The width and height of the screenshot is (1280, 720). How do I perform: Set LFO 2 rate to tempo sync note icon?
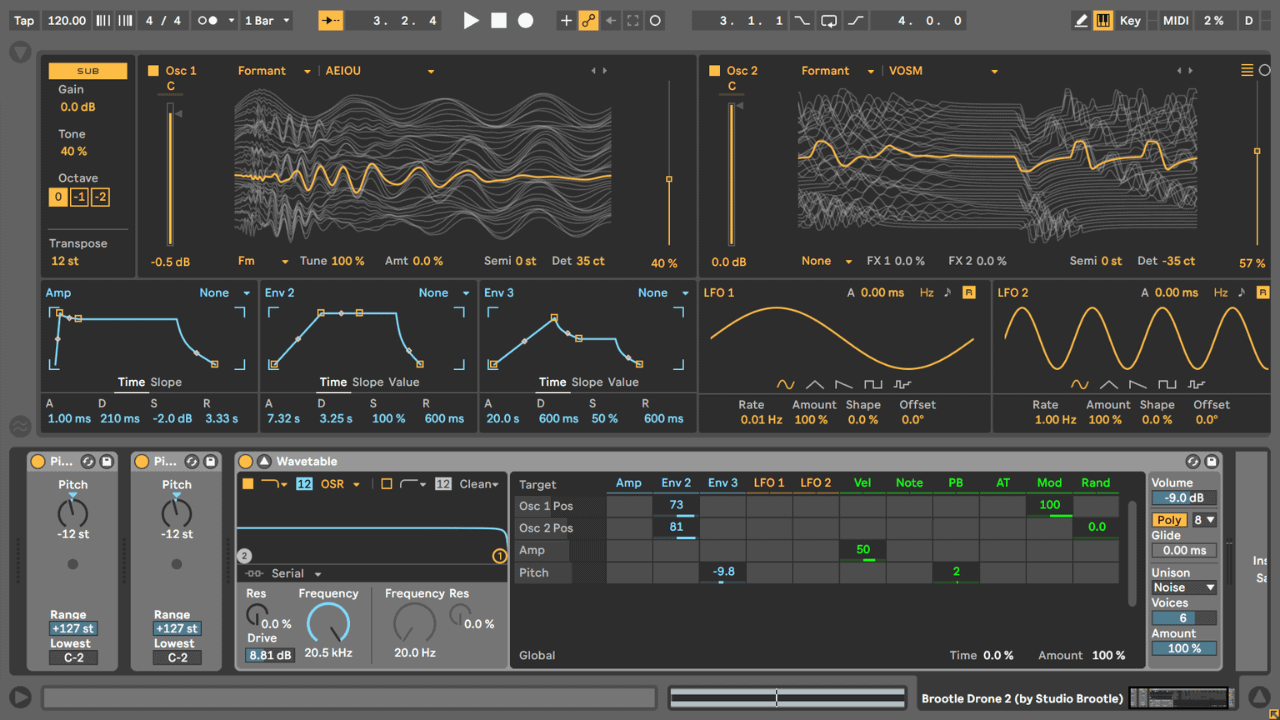(1241, 292)
